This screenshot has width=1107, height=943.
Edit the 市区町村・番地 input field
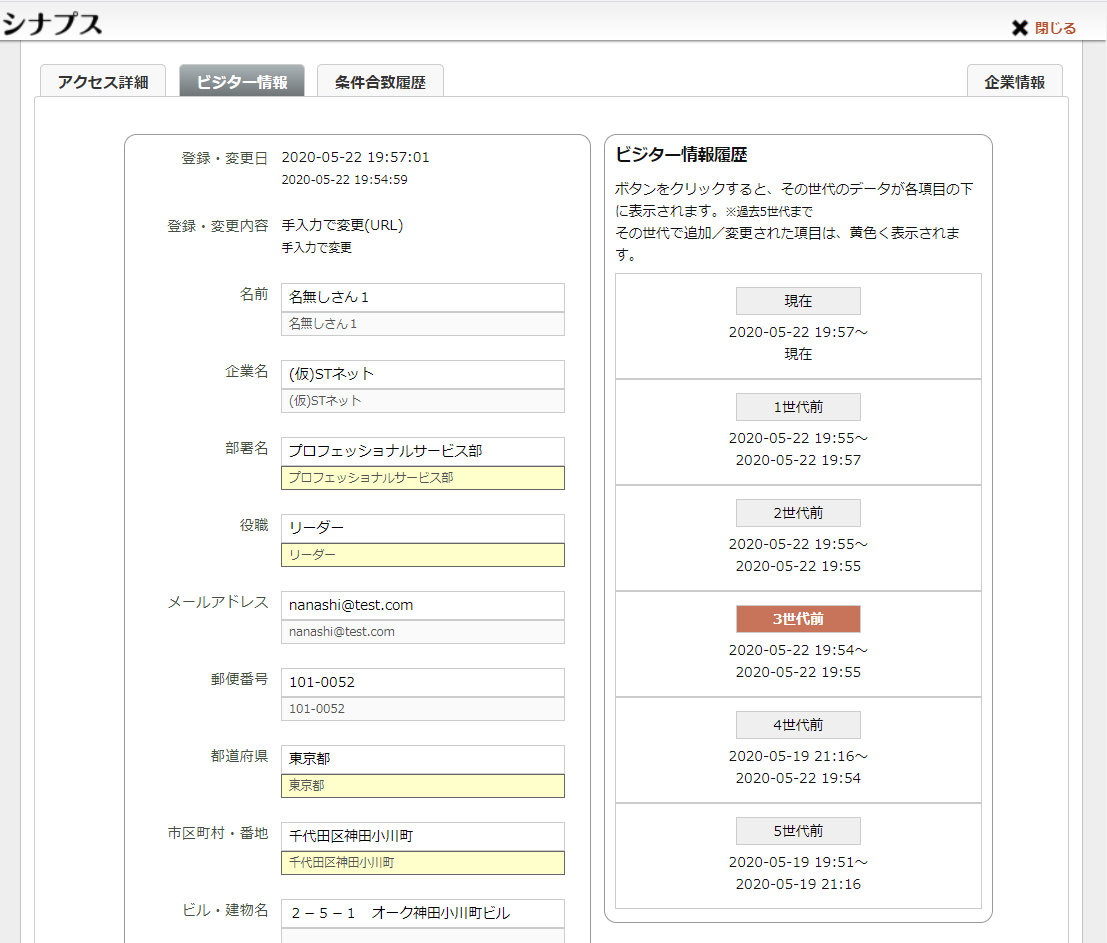pos(422,836)
